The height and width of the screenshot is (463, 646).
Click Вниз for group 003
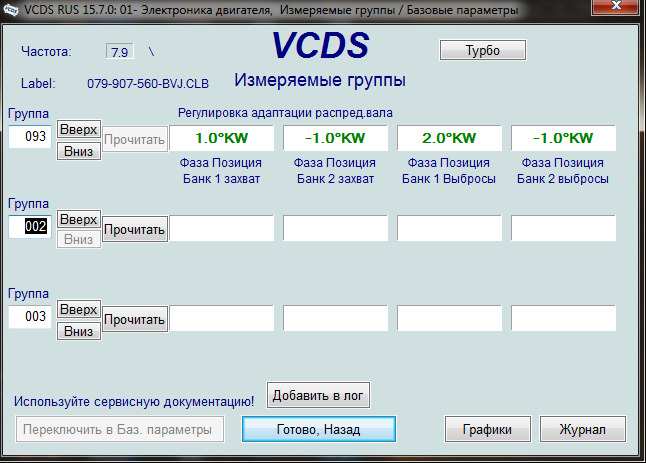click(79, 331)
